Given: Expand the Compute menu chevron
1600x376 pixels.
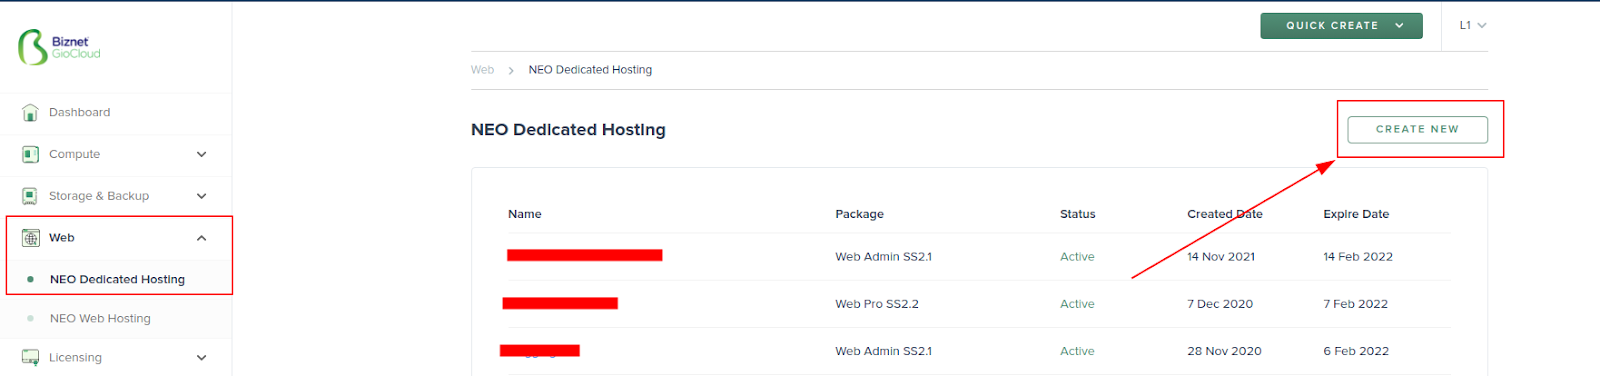Looking at the screenshot, I should click(201, 154).
